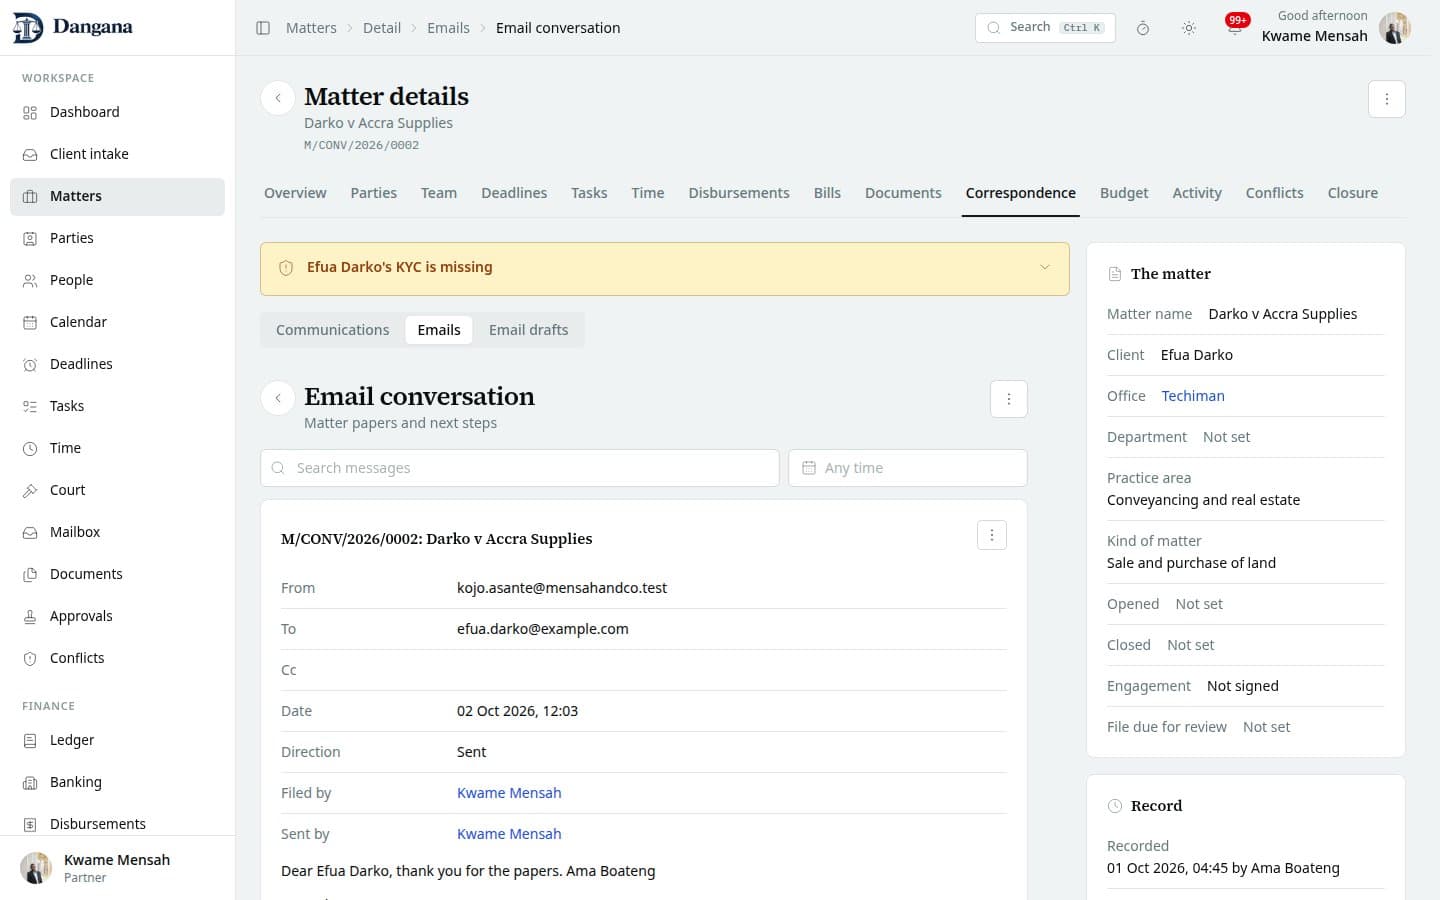Viewport: 1440px width, 900px height.
Task: Open the Any time date filter
Action: coord(907,468)
